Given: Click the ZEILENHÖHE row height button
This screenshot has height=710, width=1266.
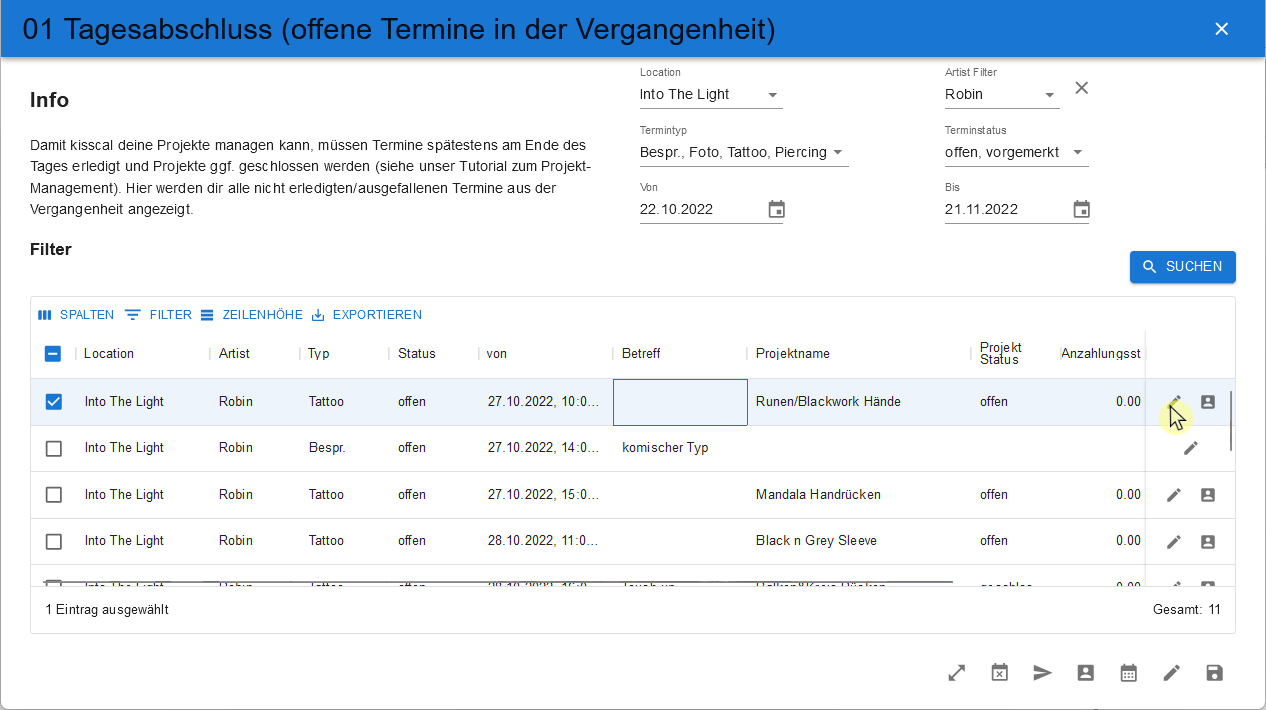Looking at the screenshot, I should (251, 315).
